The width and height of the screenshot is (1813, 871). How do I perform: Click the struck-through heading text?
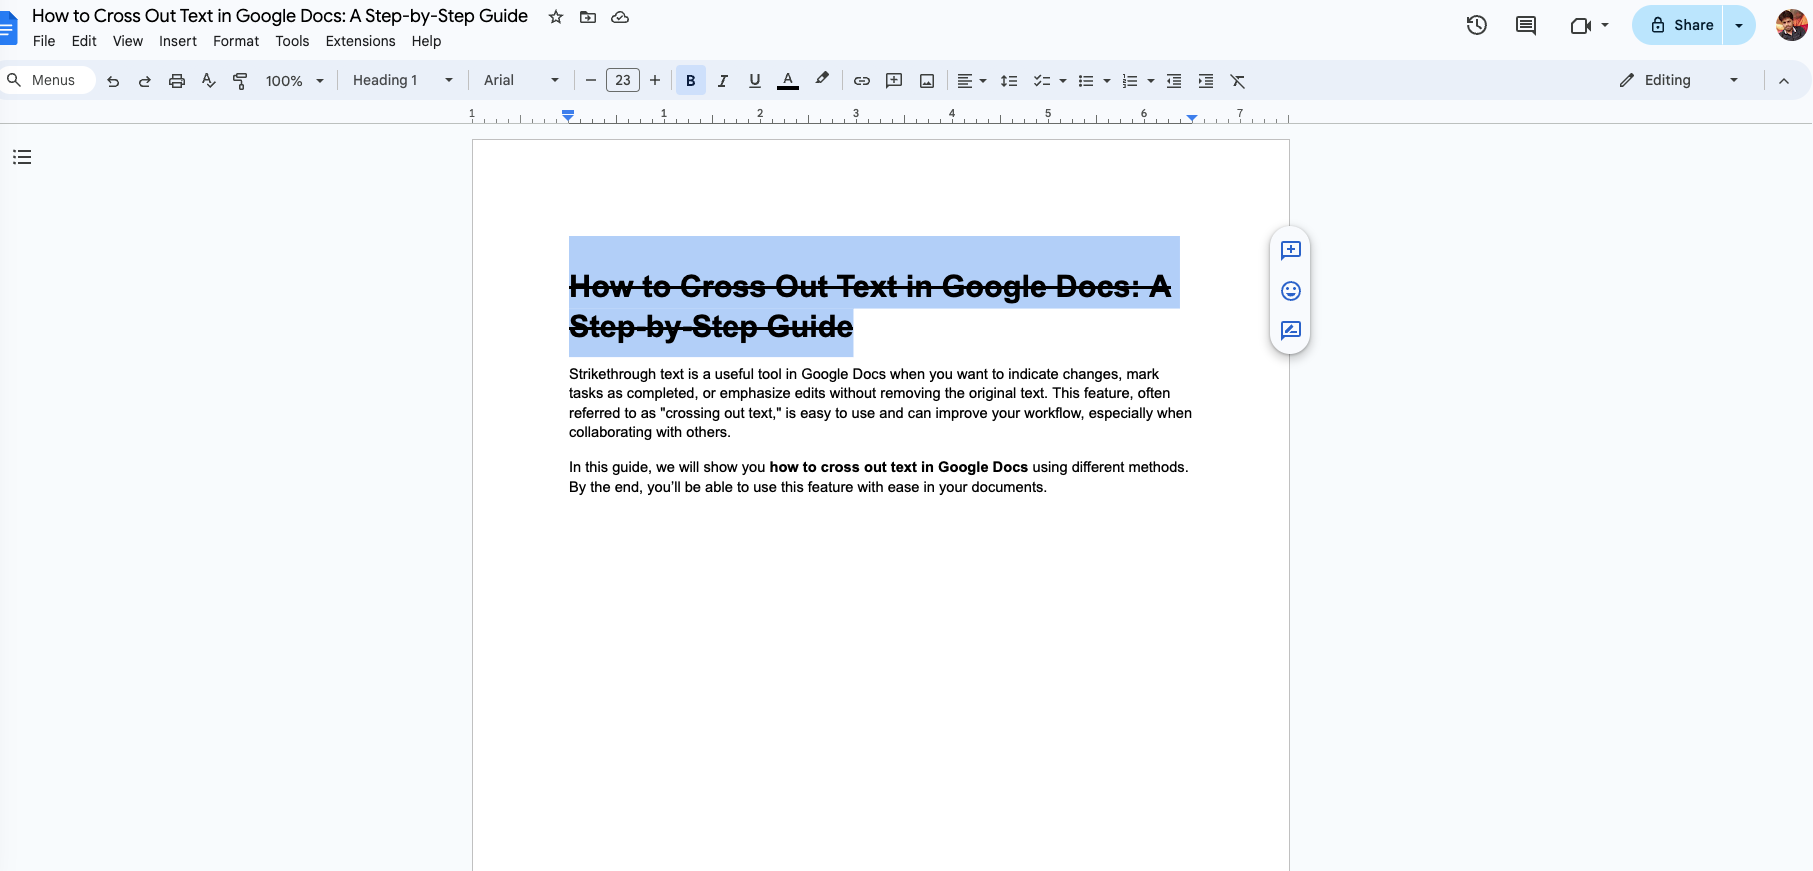870,306
